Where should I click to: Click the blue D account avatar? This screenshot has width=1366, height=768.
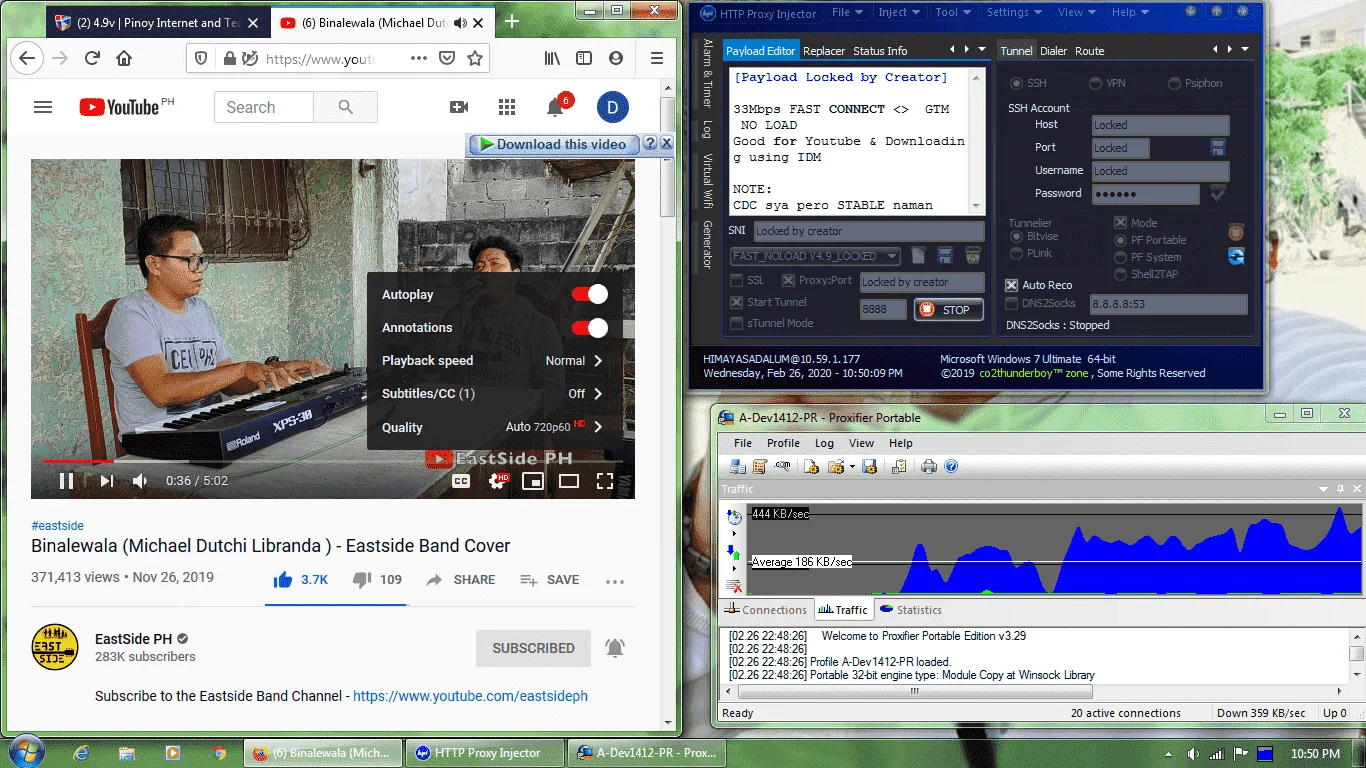tap(612, 107)
